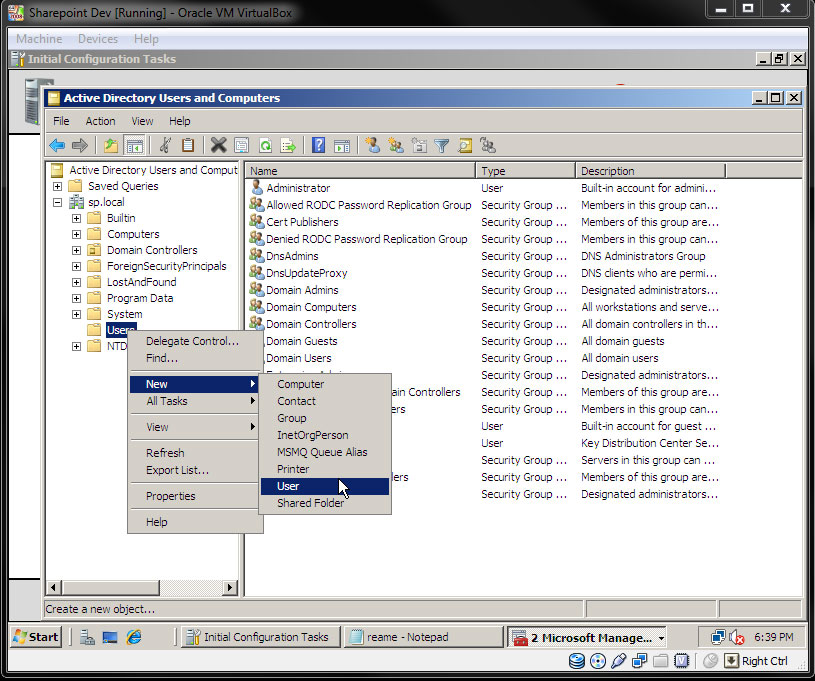Viewport: 815px width, 681px height.
Task: Select Properties in the context menu
Action: [195, 496]
